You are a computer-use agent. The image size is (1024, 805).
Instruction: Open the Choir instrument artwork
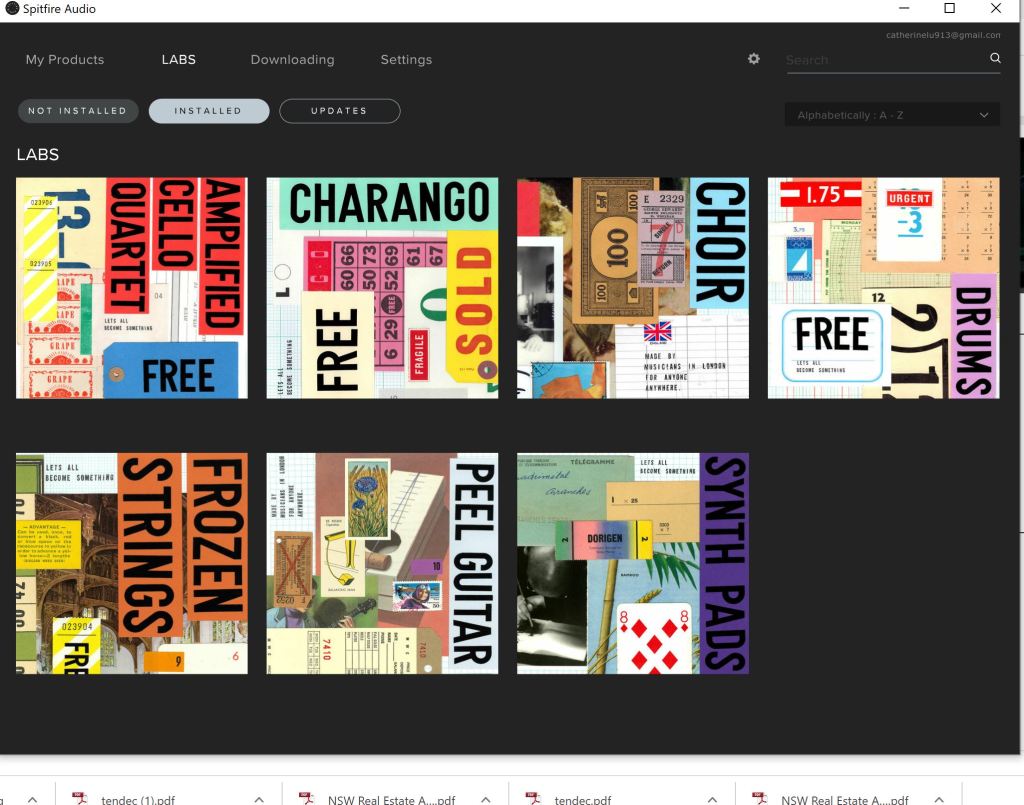pos(632,288)
